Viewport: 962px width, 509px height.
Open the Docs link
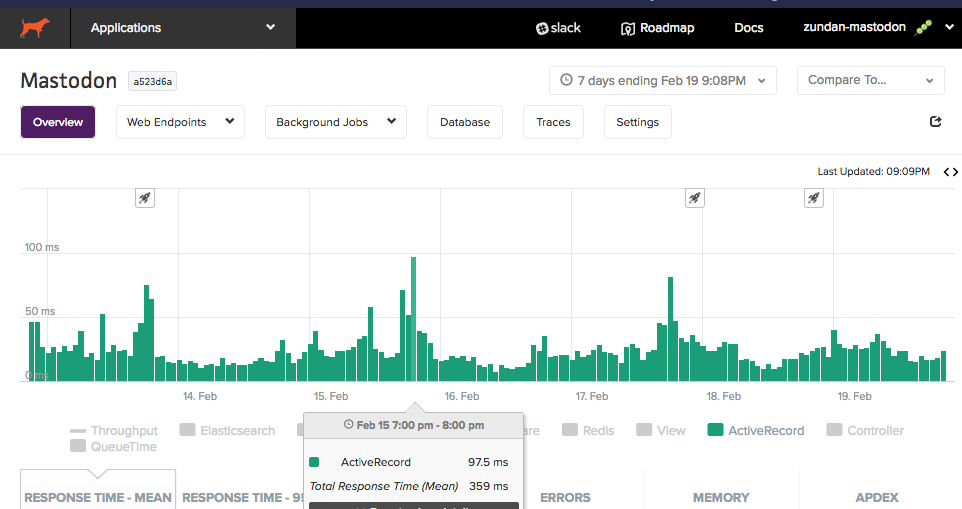(x=748, y=28)
